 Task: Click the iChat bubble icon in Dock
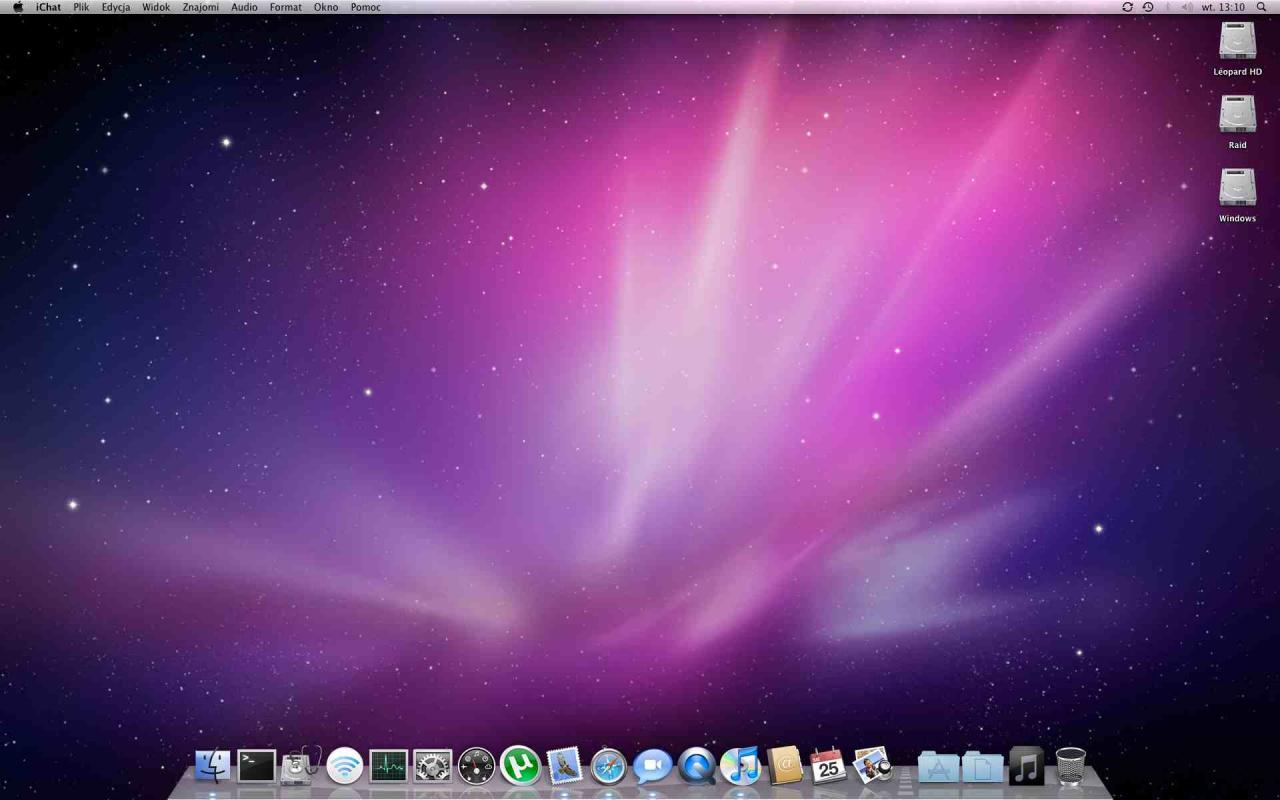652,766
